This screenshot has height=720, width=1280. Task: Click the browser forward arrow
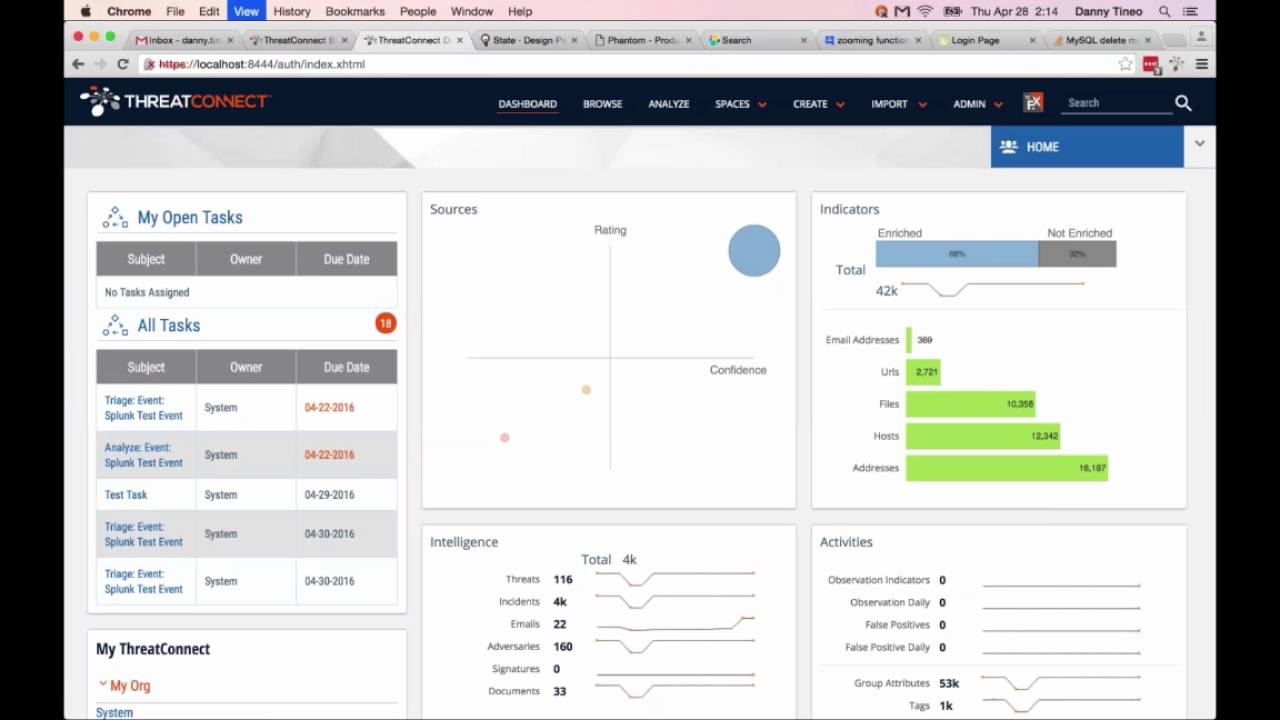[x=100, y=64]
